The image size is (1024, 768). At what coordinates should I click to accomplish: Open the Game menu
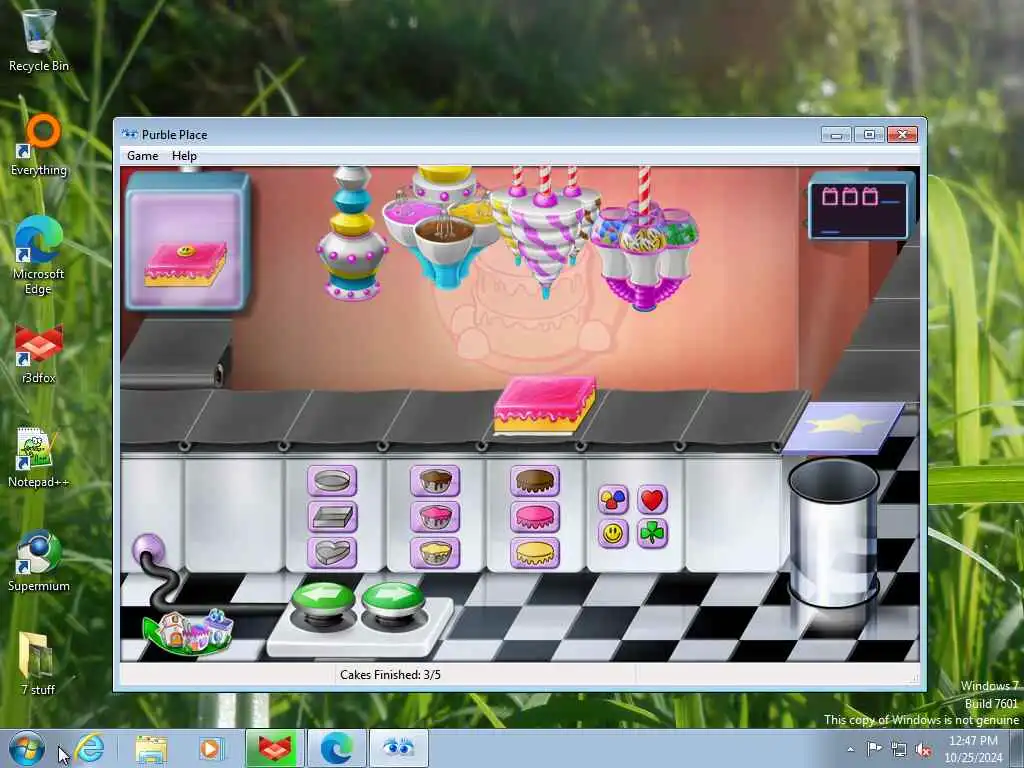point(142,156)
